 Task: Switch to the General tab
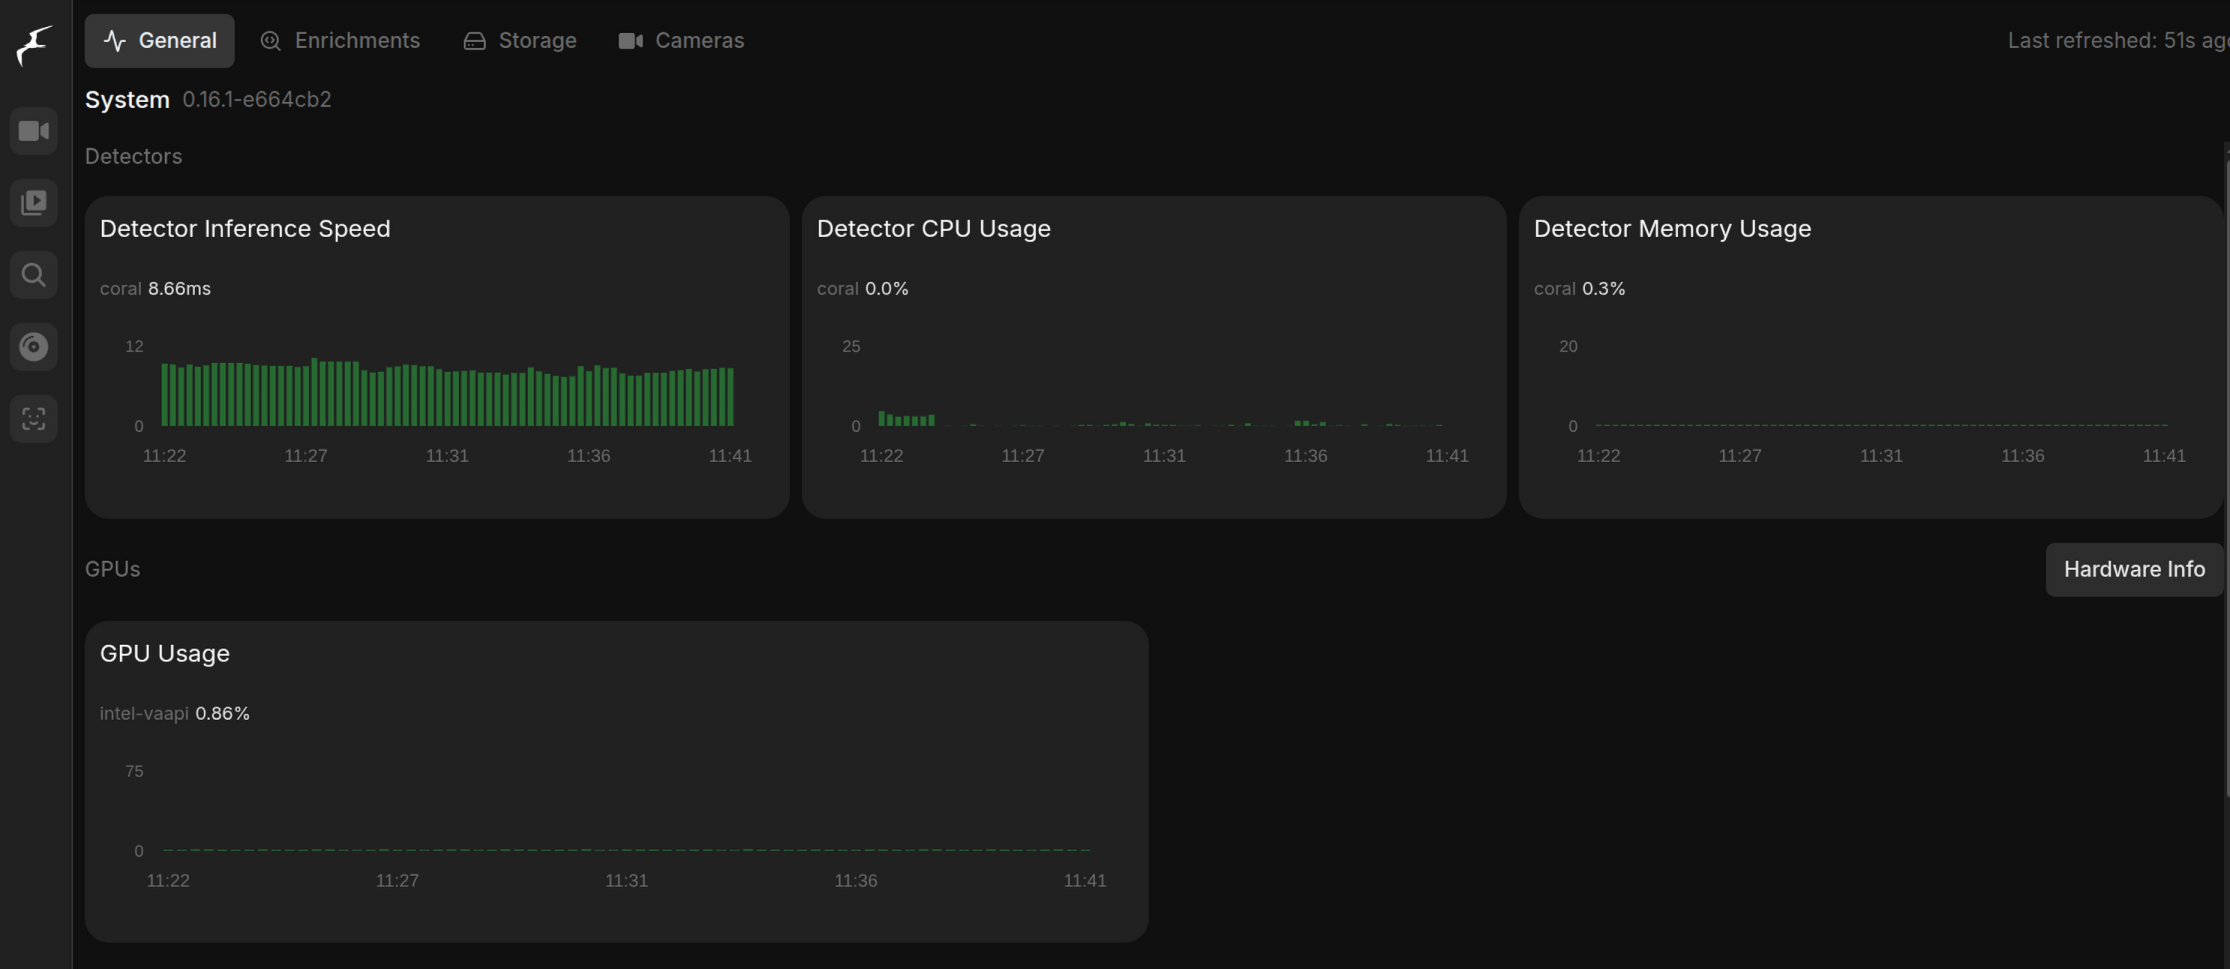[x=160, y=41]
